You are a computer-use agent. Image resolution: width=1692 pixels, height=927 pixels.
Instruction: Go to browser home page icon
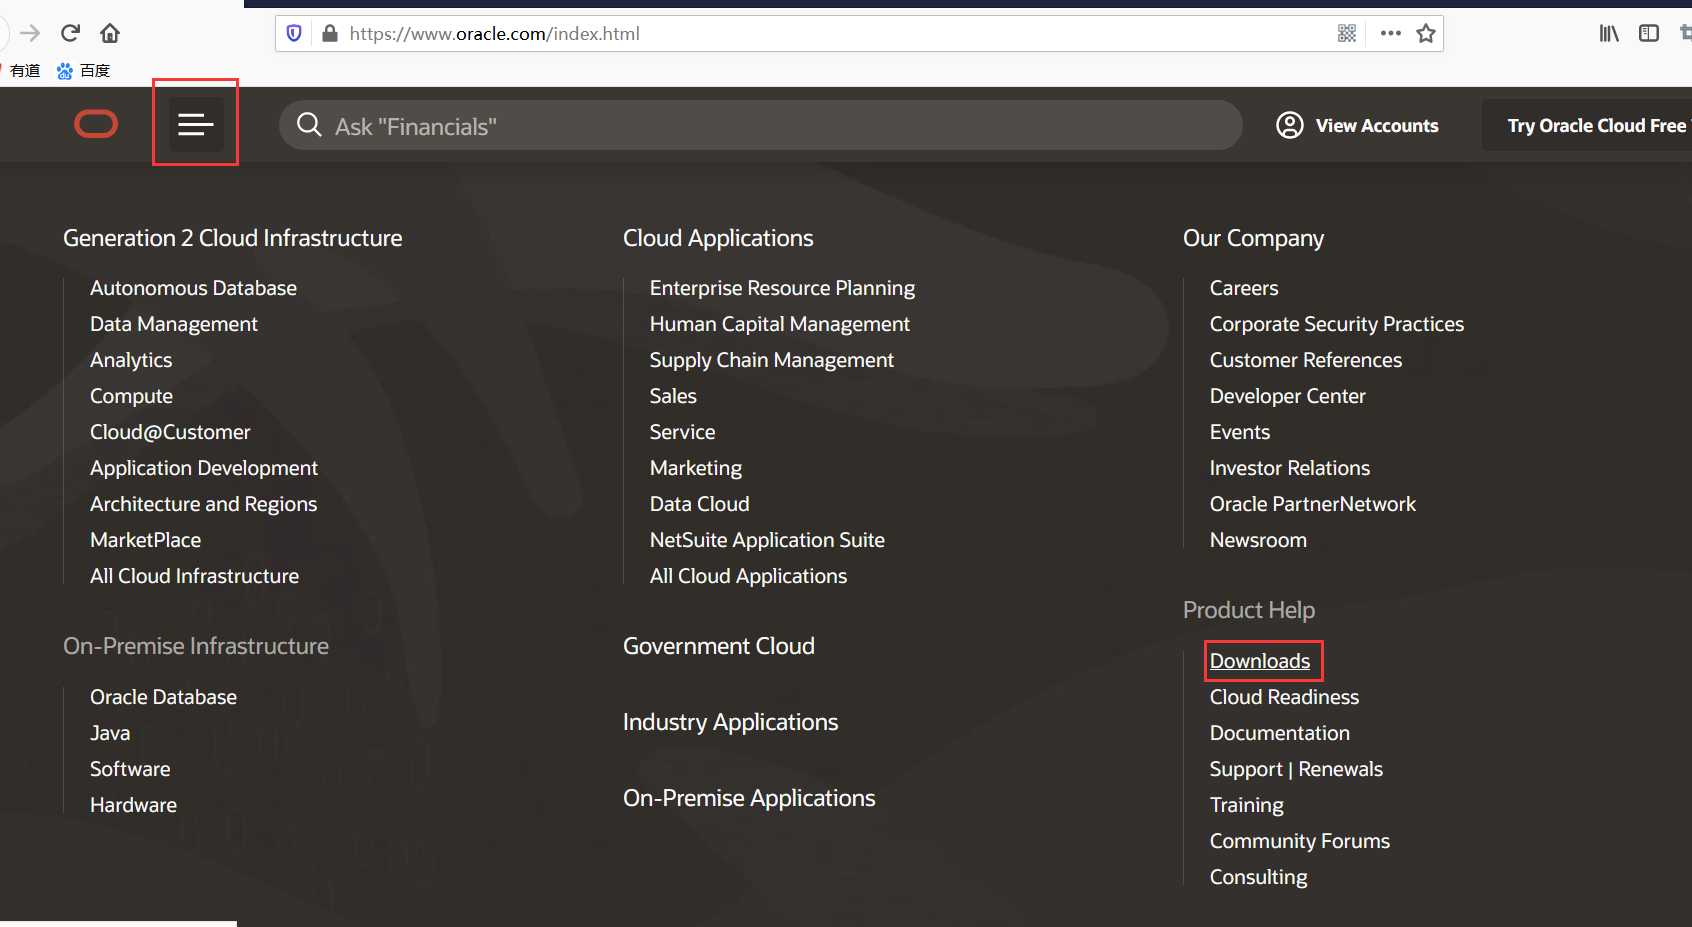110,33
